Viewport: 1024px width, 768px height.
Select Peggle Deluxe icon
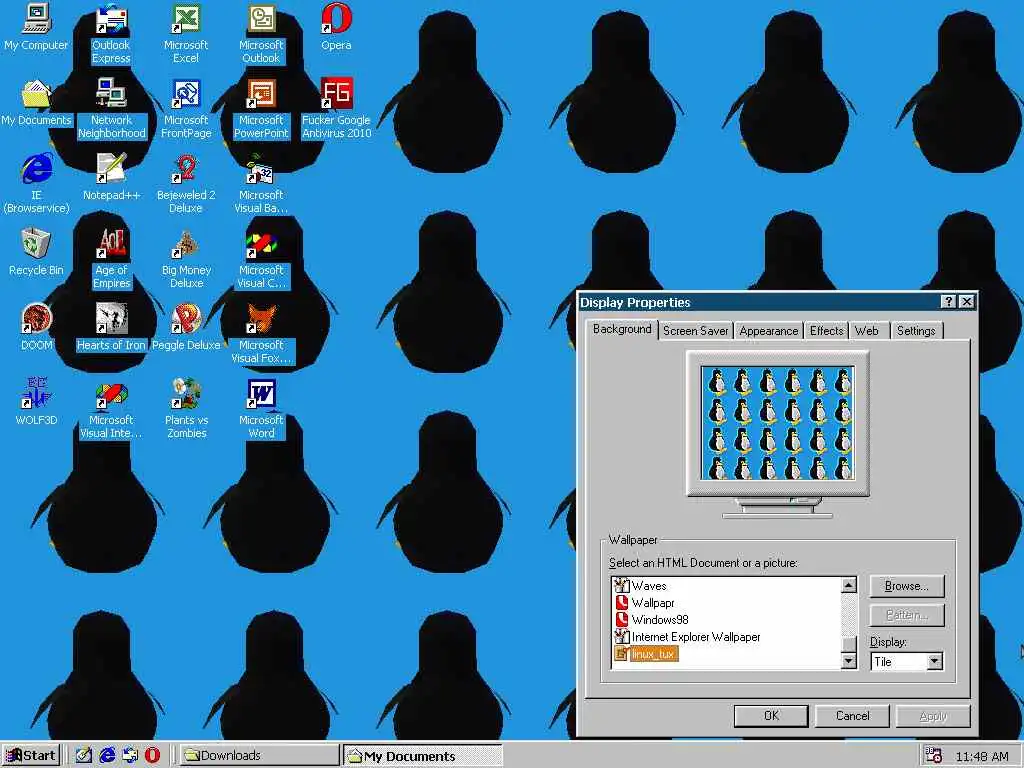coord(186,327)
